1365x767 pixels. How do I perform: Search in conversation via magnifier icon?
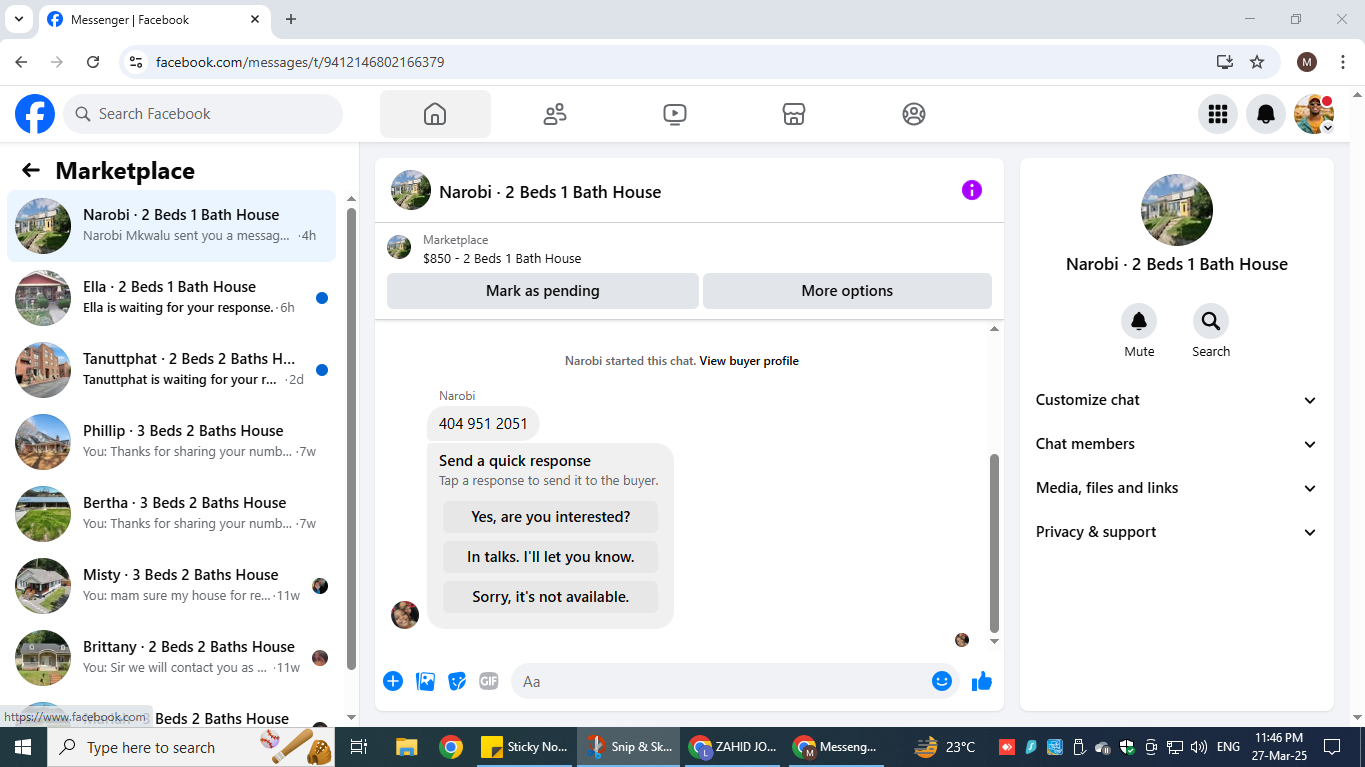[1211, 321]
